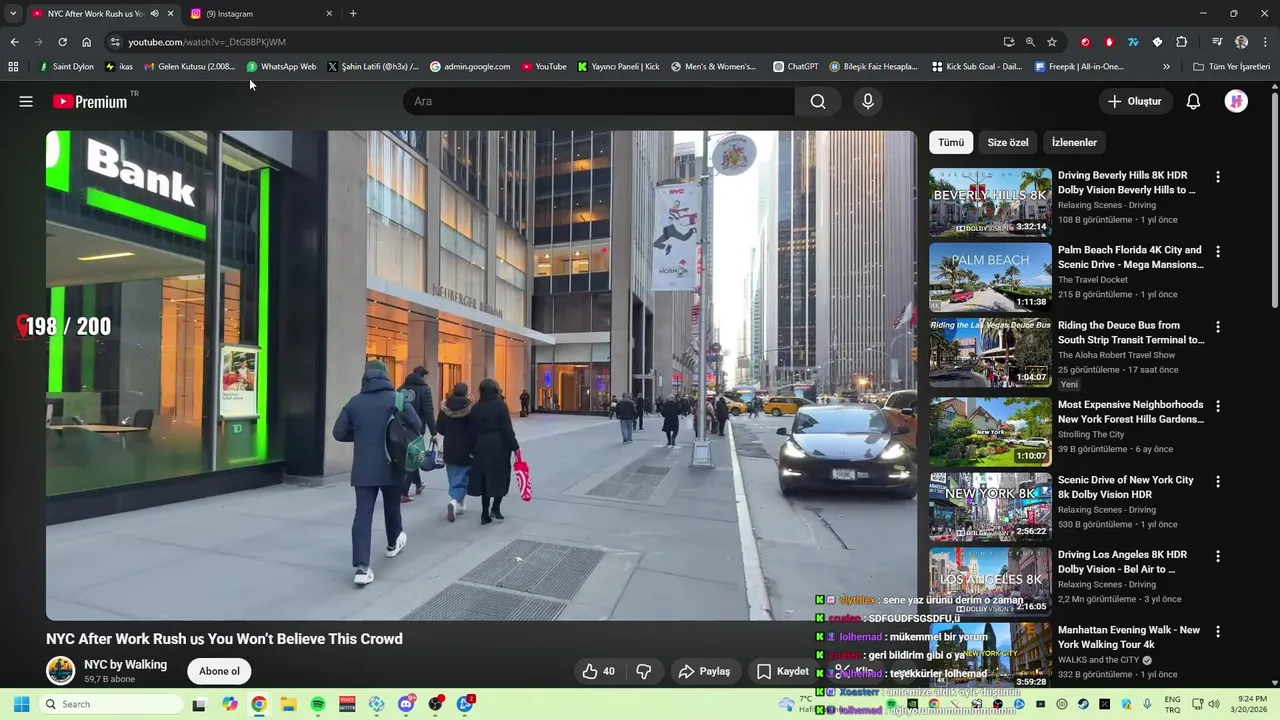Open NYC by Walking channel name
This screenshot has width=1280, height=720.
click(x=126, y=665)
